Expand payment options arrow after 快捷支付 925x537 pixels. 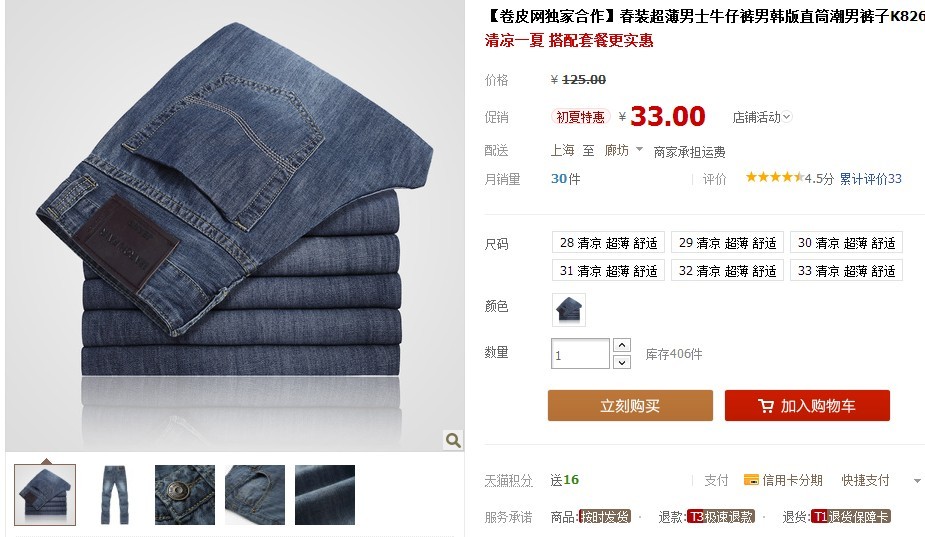[x=917, y=480]
